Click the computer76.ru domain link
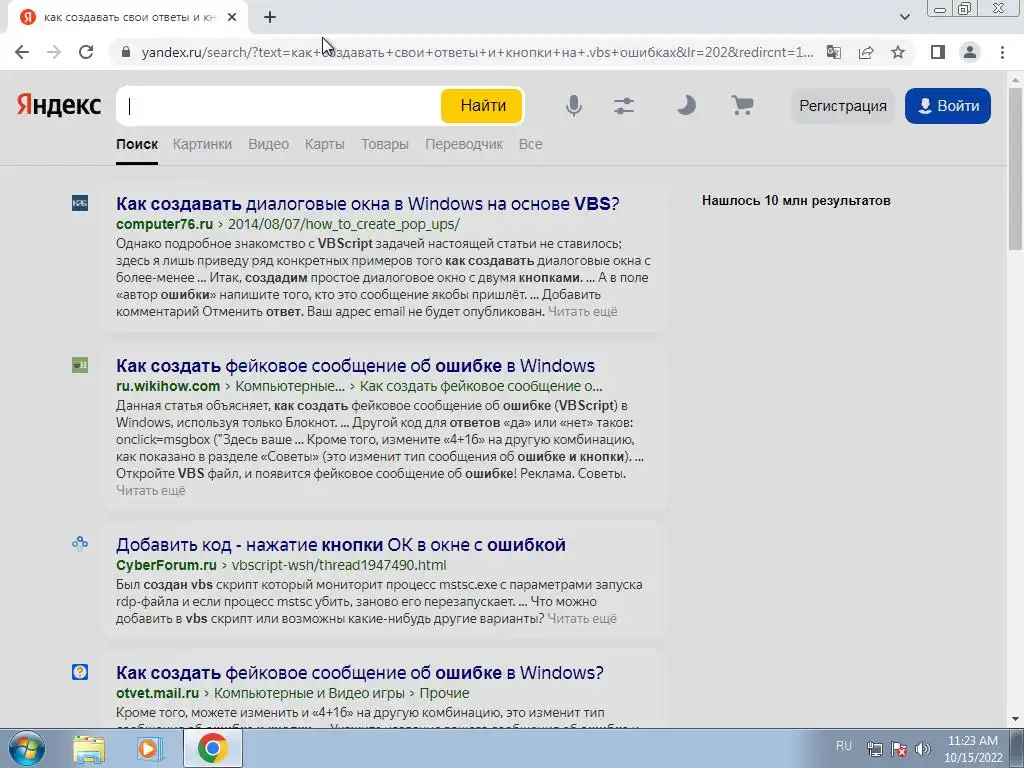The height and width of the screenshot is (768, 1024). click(x=165, y=224)
